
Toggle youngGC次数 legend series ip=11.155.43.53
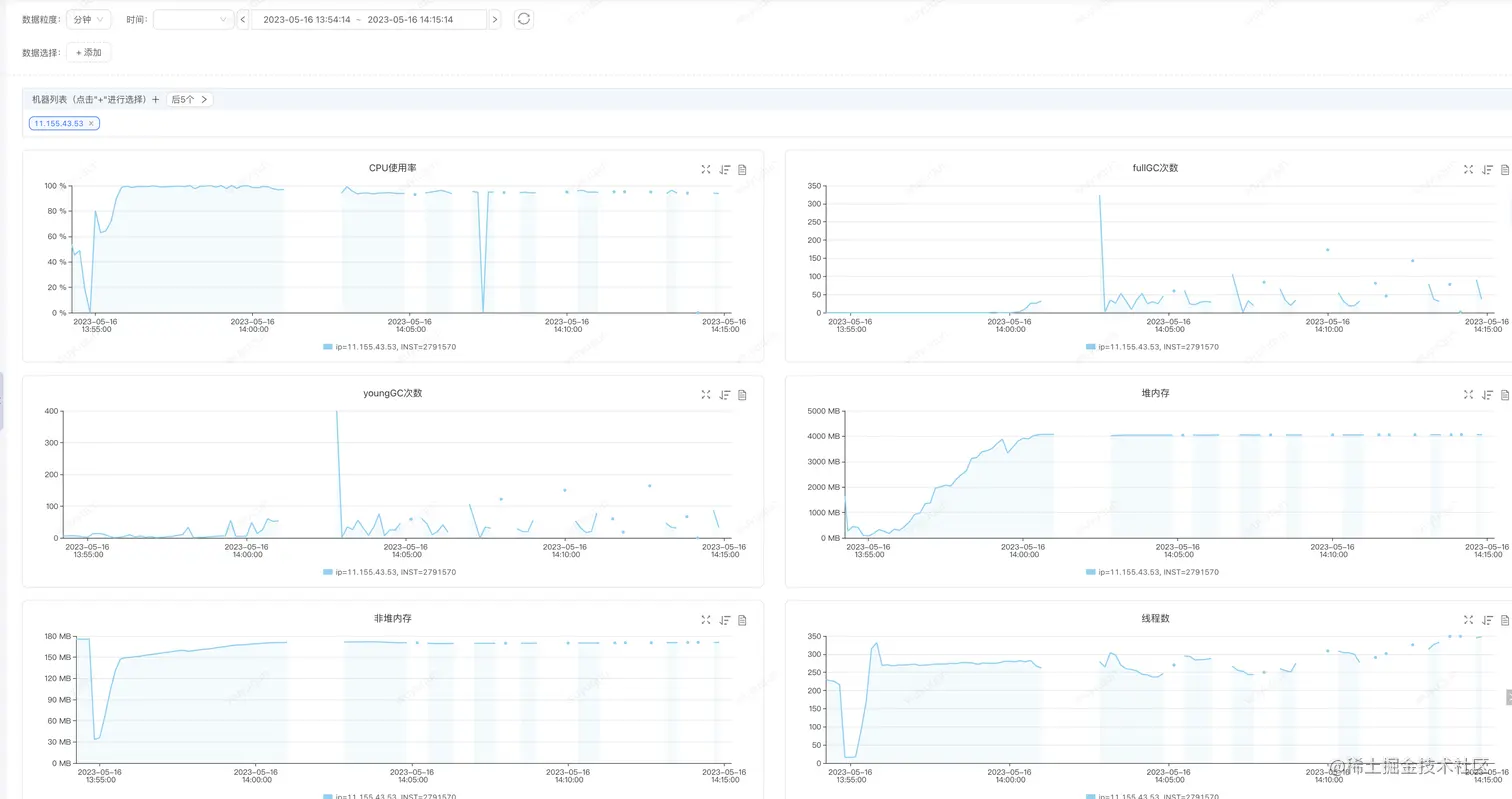(390, 572)
